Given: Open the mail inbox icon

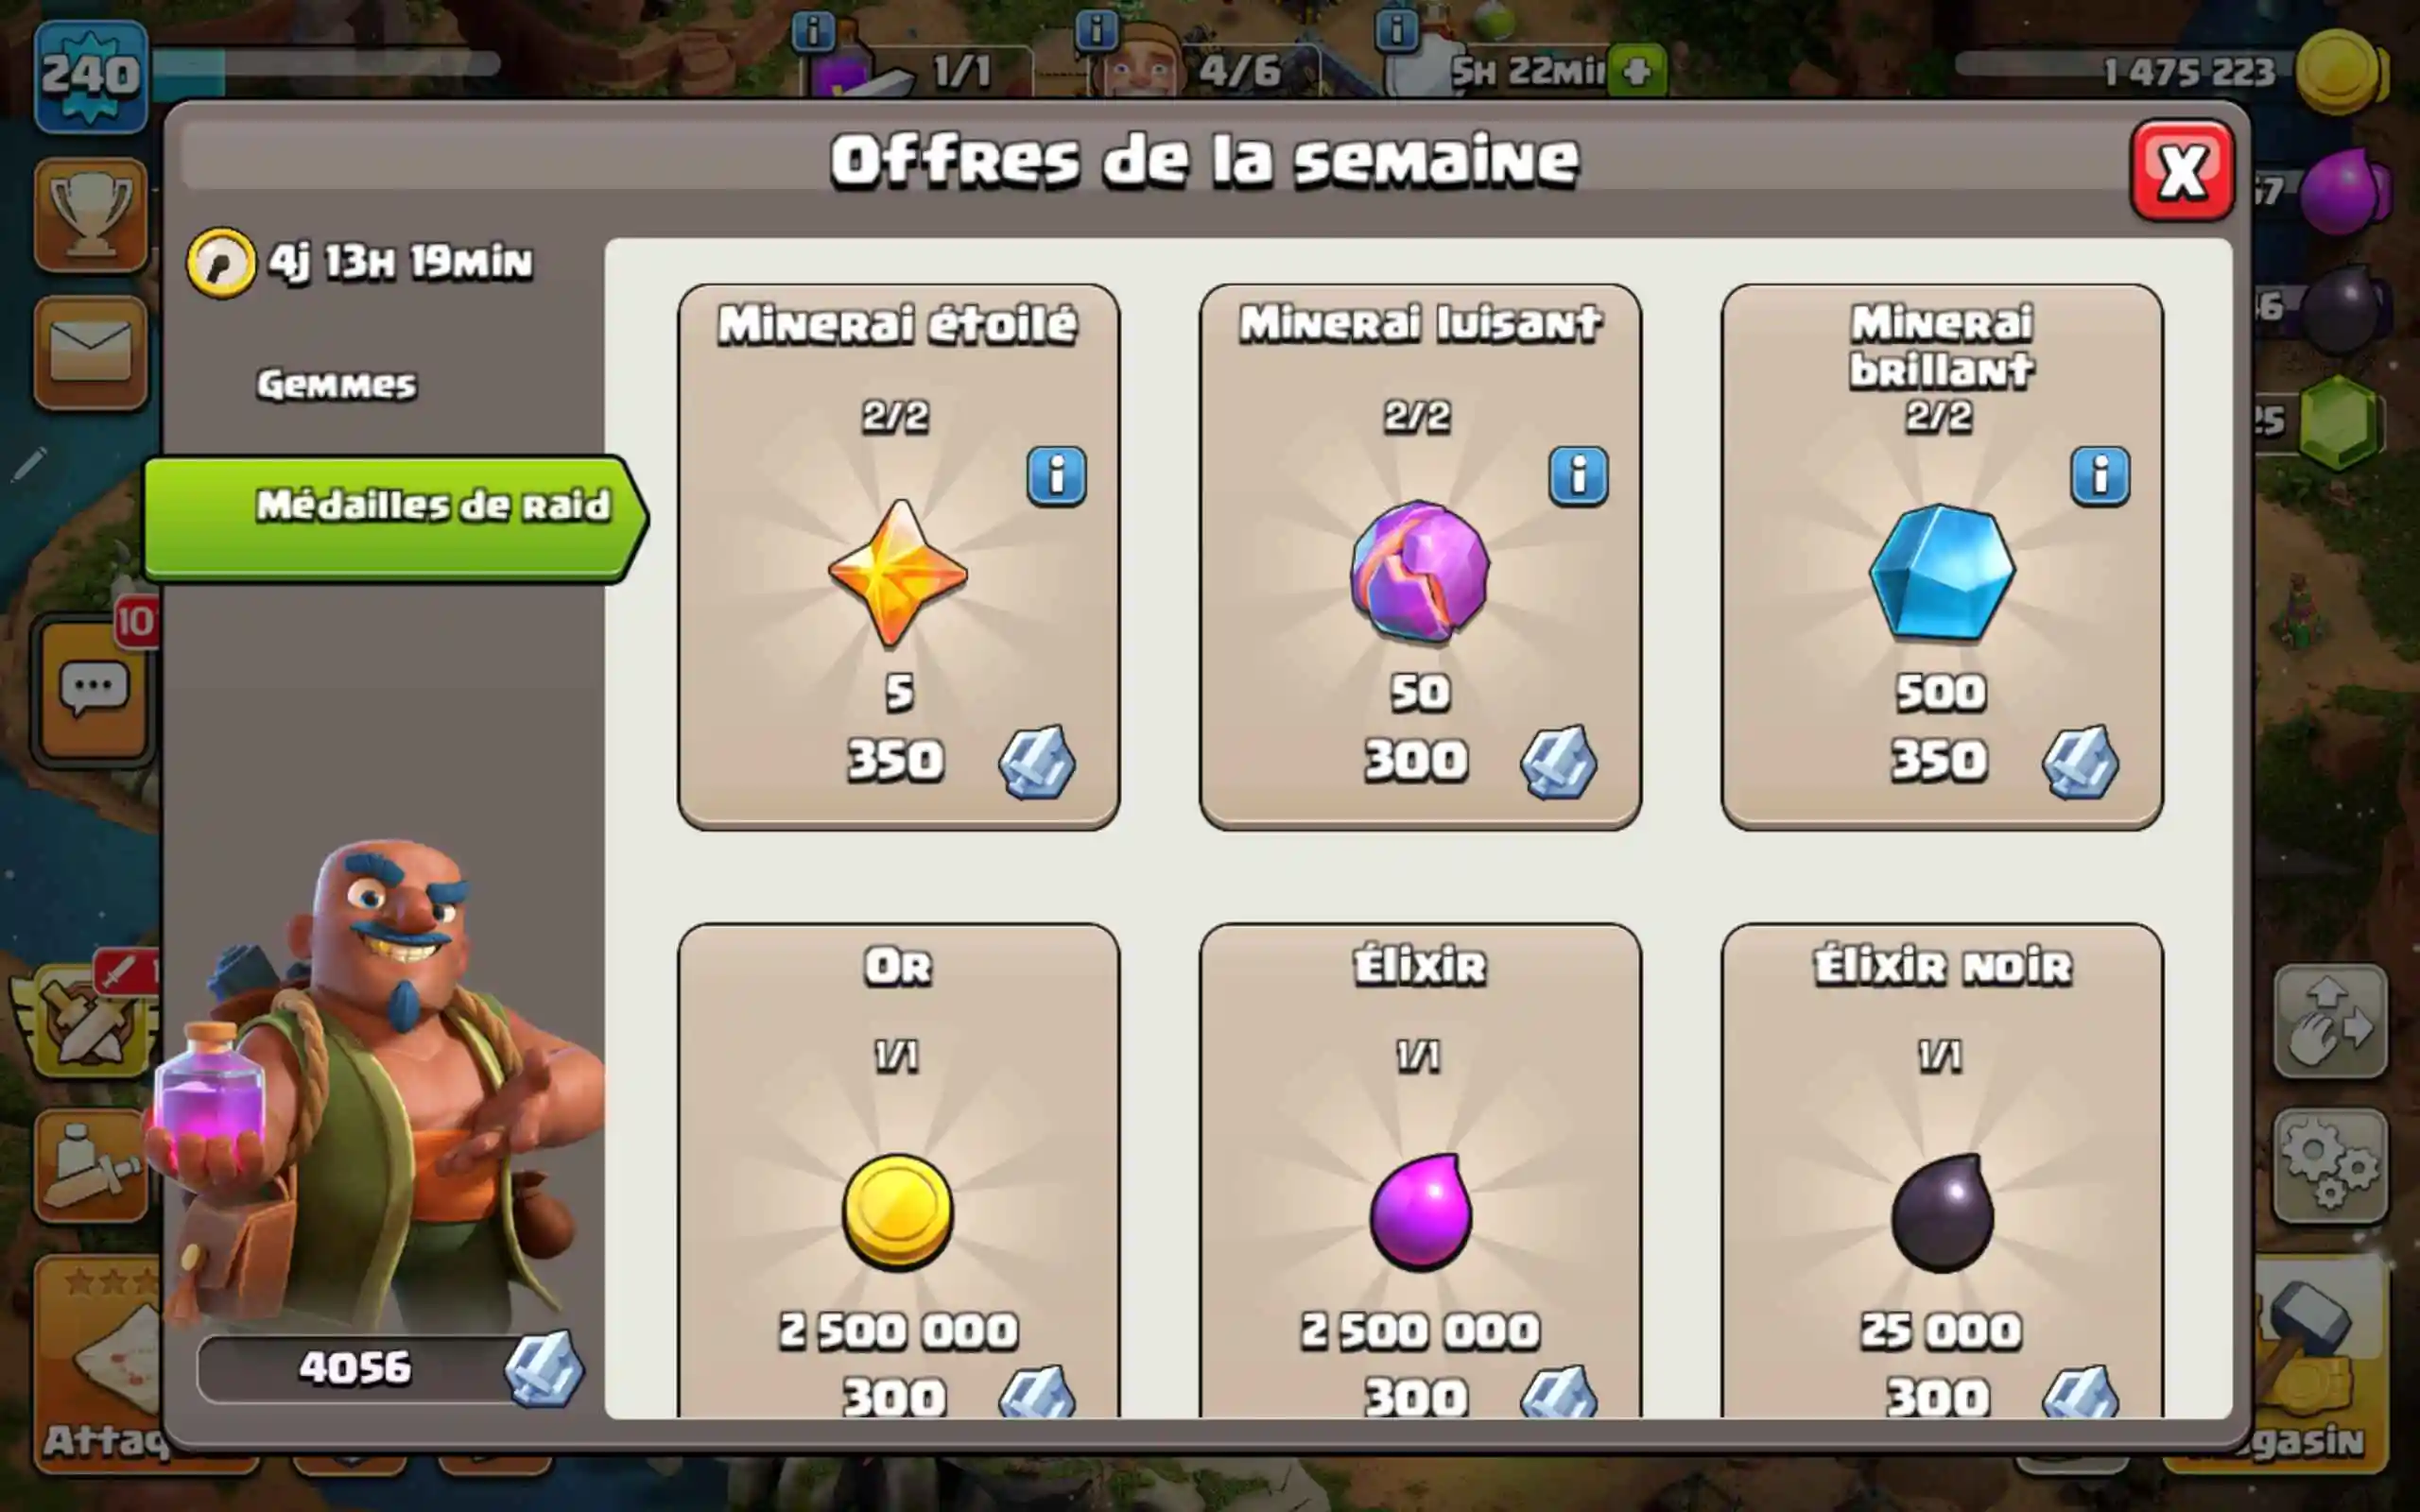Looking at the screenshot, I should coord(90,352).
